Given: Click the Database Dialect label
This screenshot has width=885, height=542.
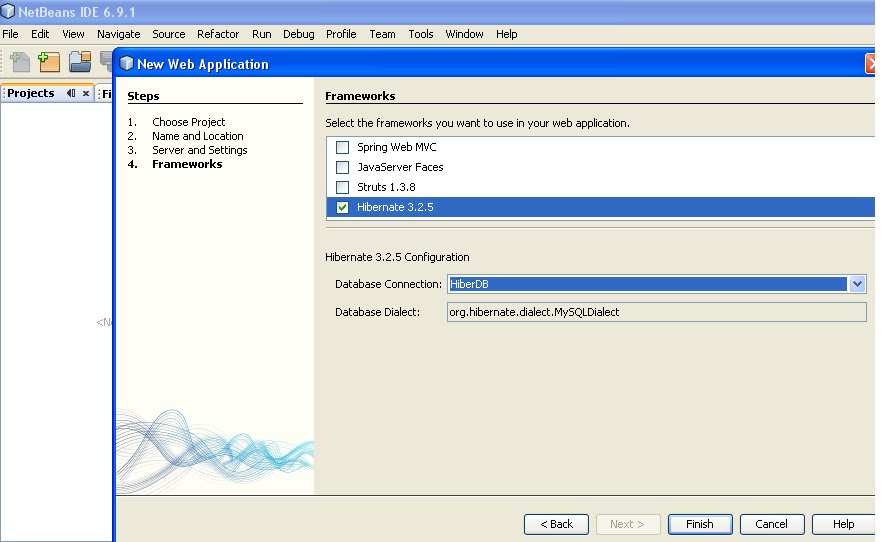Looking at the screenshot, I should 377,312.
